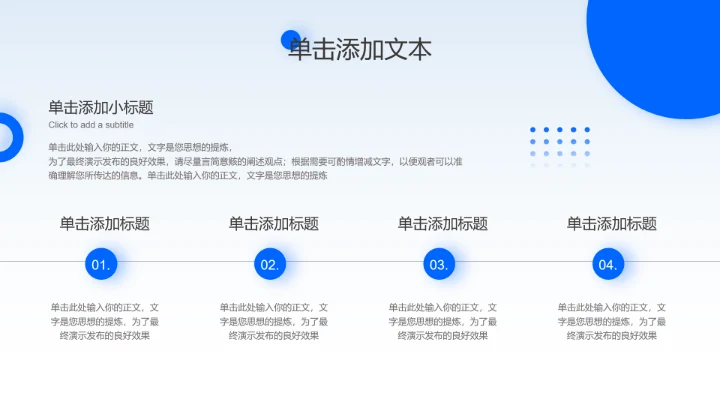Screen dimensions: 720x405
Task: Select the 单击添加标题 heading above circle 03
Action: 443,224
